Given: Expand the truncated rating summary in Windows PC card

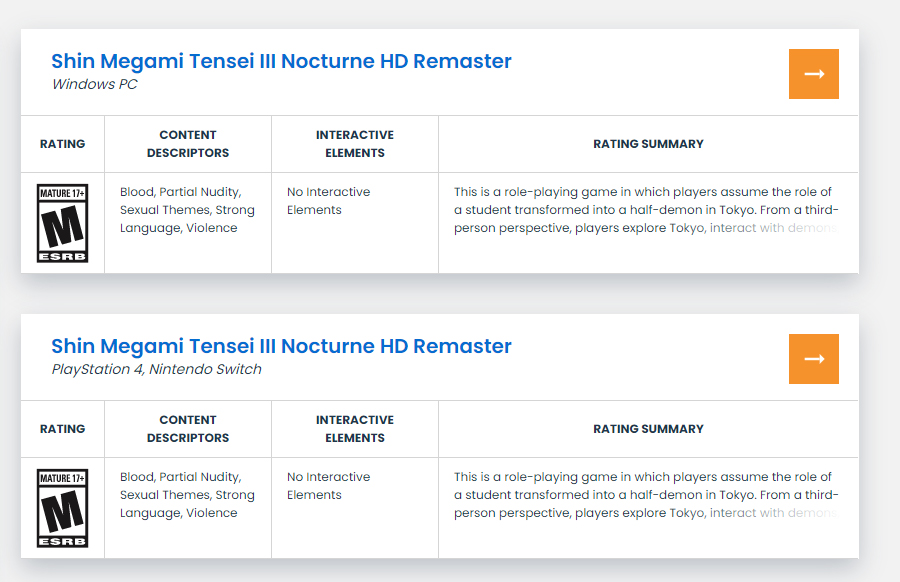Looking at the screenshot, I should [x=646, y=210].
